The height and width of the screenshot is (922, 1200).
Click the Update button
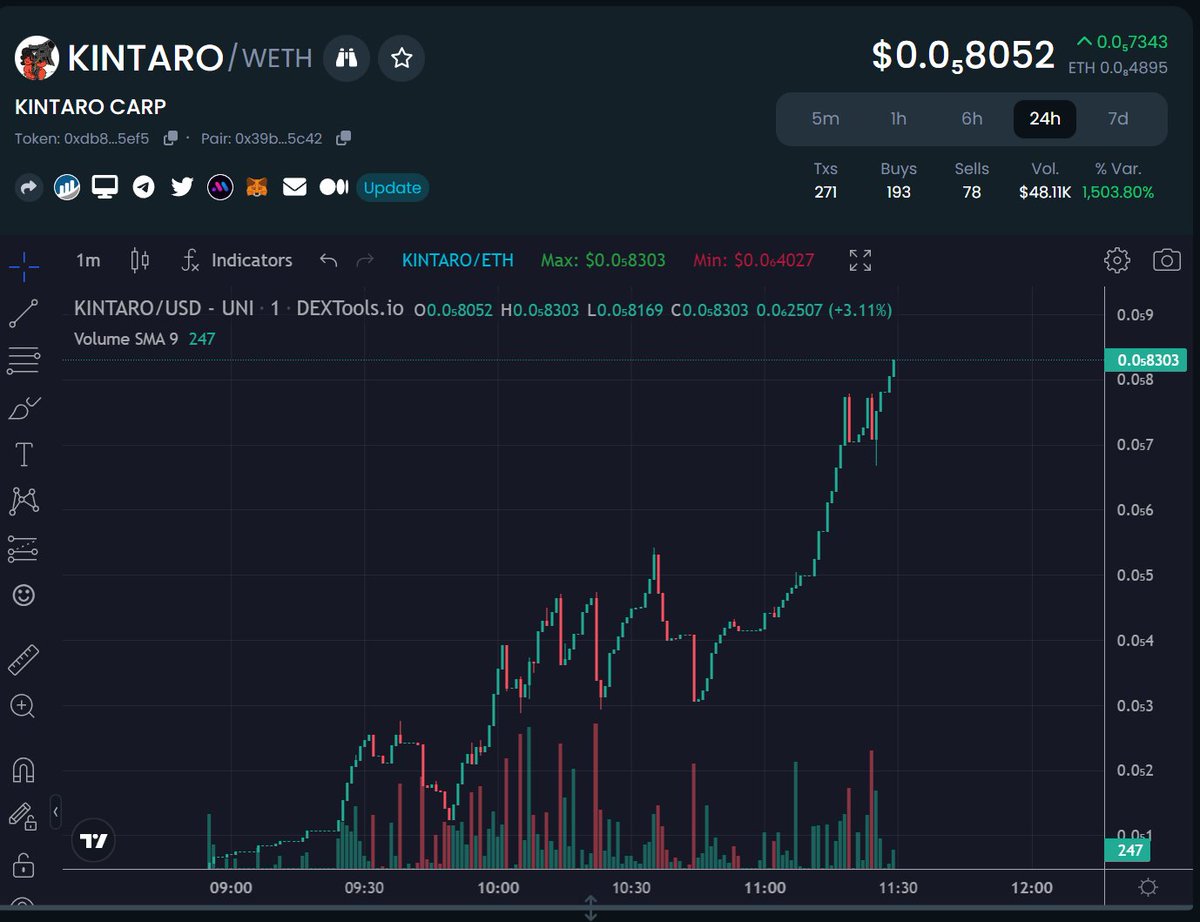pyautogui.click(x=392, y=188)
